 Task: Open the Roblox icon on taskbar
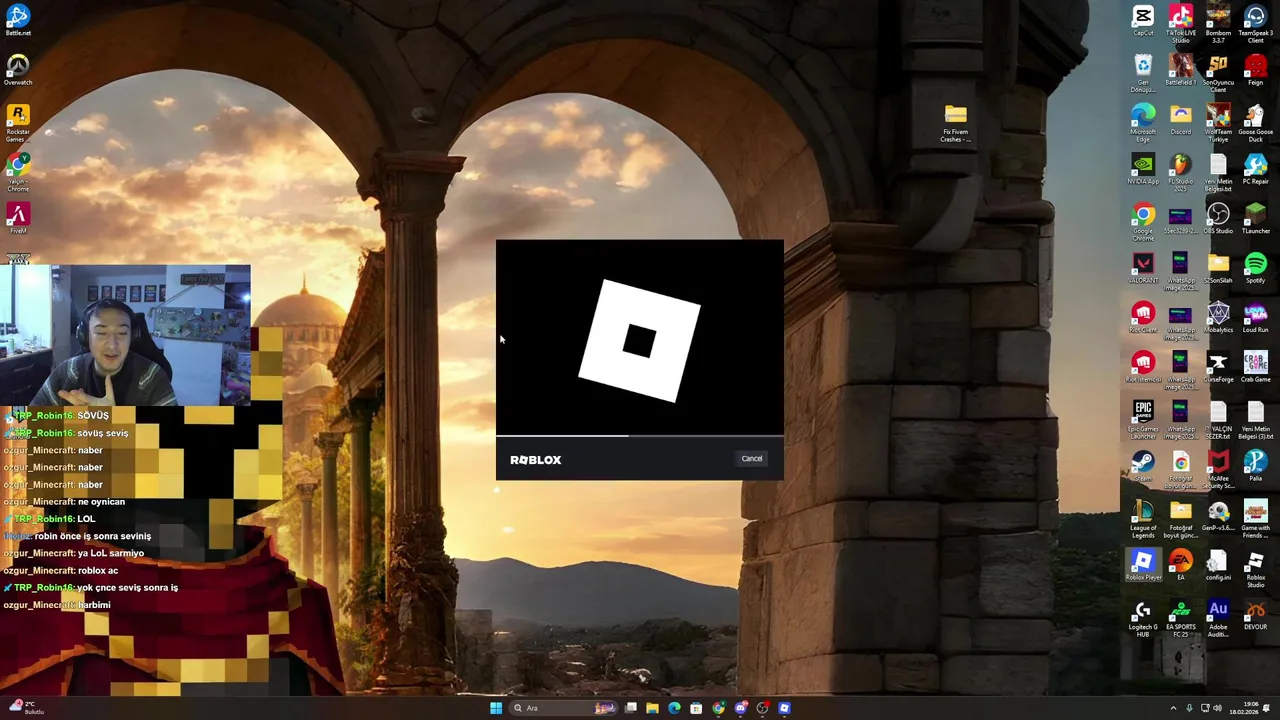(x=784, y=708)
